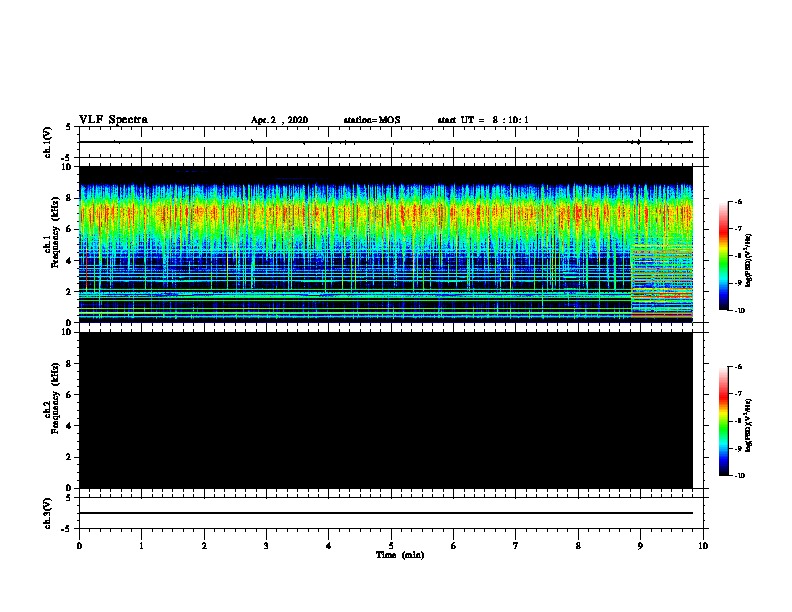
Task: Click the time axis tick labeled 0
Action: click(79, 546)
